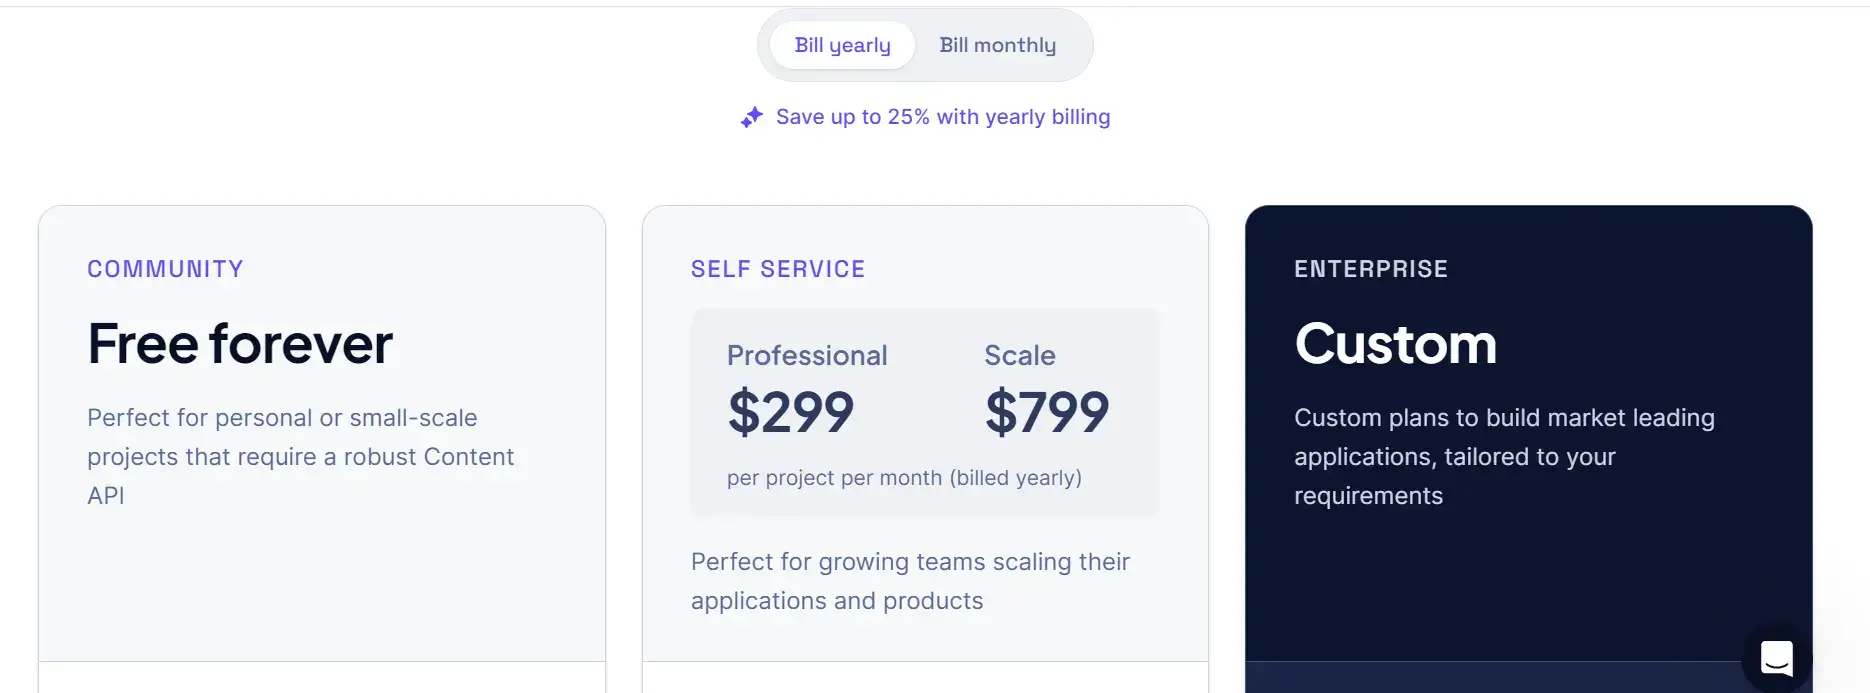Switch billing to Bill yearly

tap(842, 45)
